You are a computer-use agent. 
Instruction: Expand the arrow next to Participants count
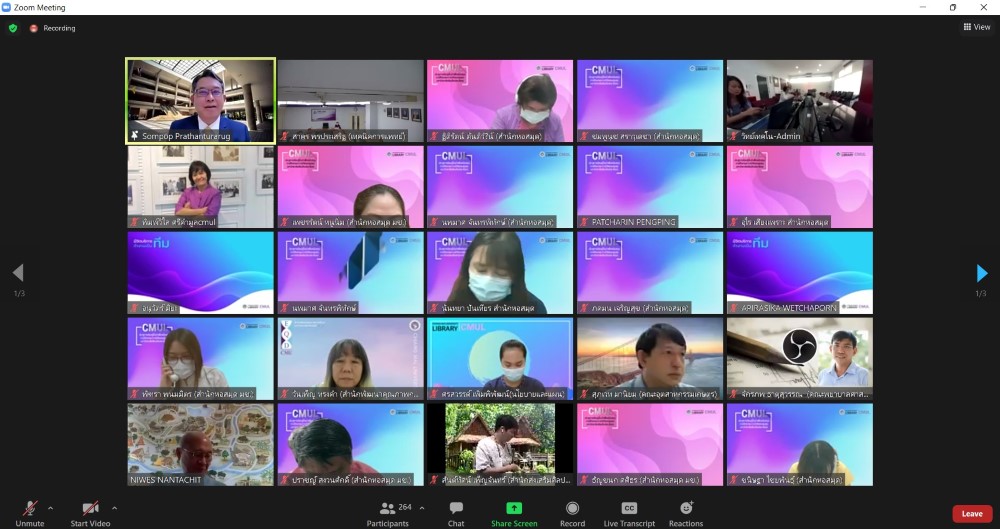click(x=421, y=508)
